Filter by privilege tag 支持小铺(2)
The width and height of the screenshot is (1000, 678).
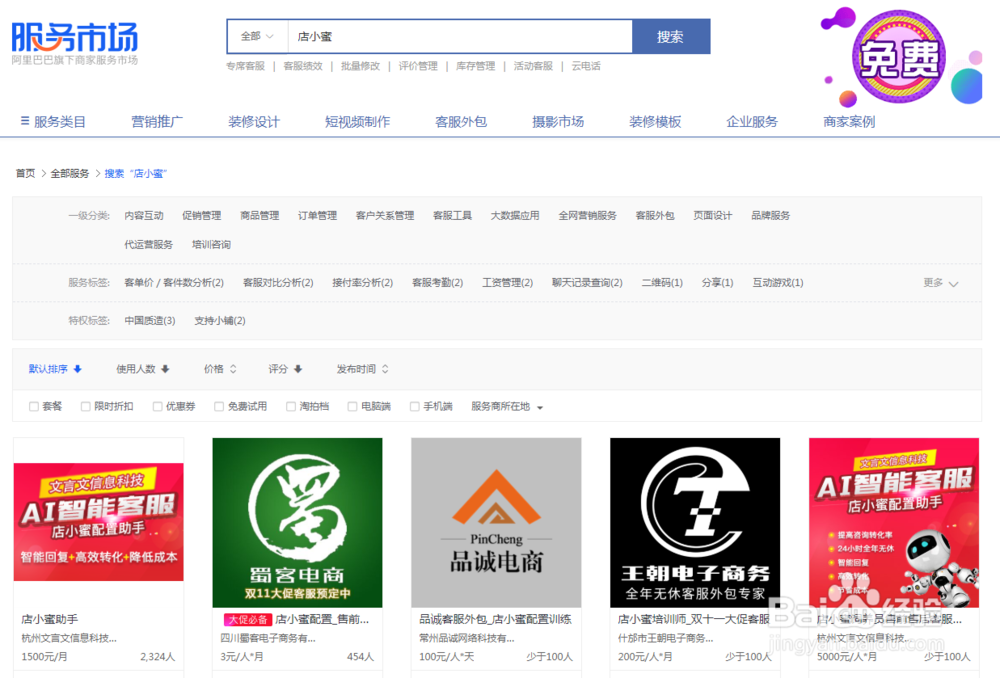pos(219,320)
